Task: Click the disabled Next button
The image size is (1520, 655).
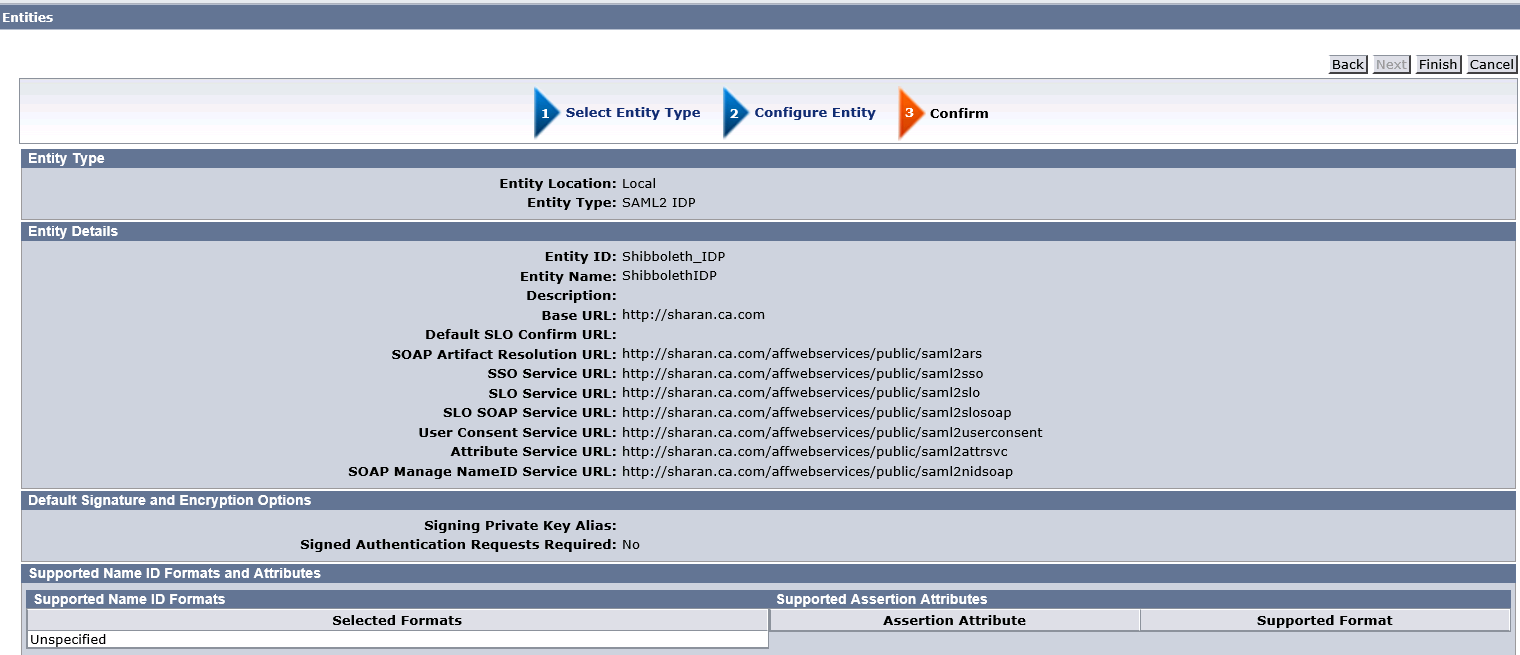Action: 1391,64
